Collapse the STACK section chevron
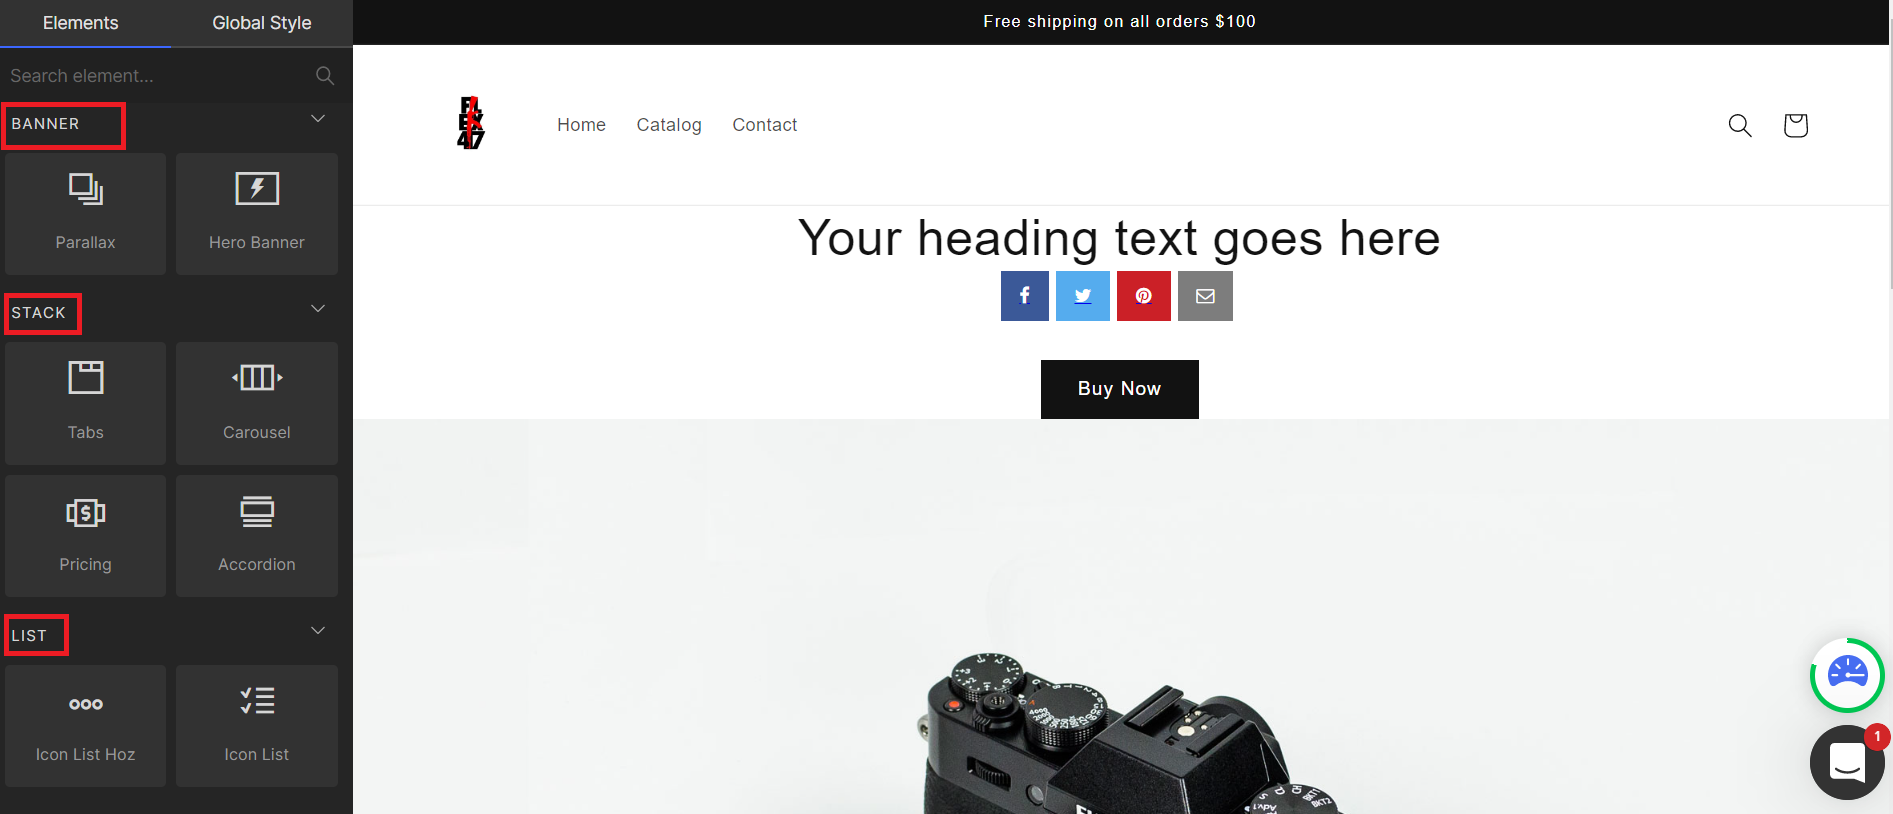This screenshot has height=814, width=1893. tap(318, 308)
